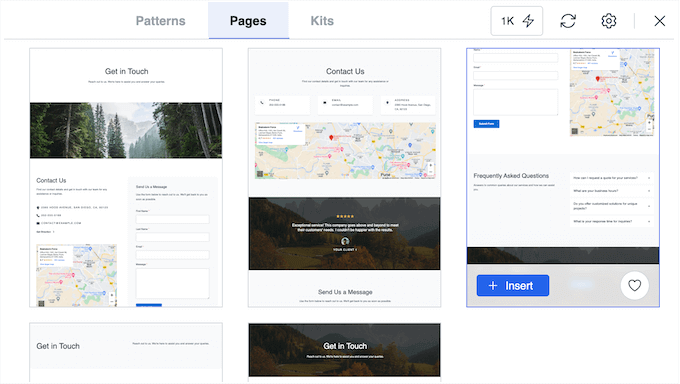Image resolution: width=680 pixels, height=384 pixels.
Task: Click the lightning bolt icon
Action: point(528,21)
